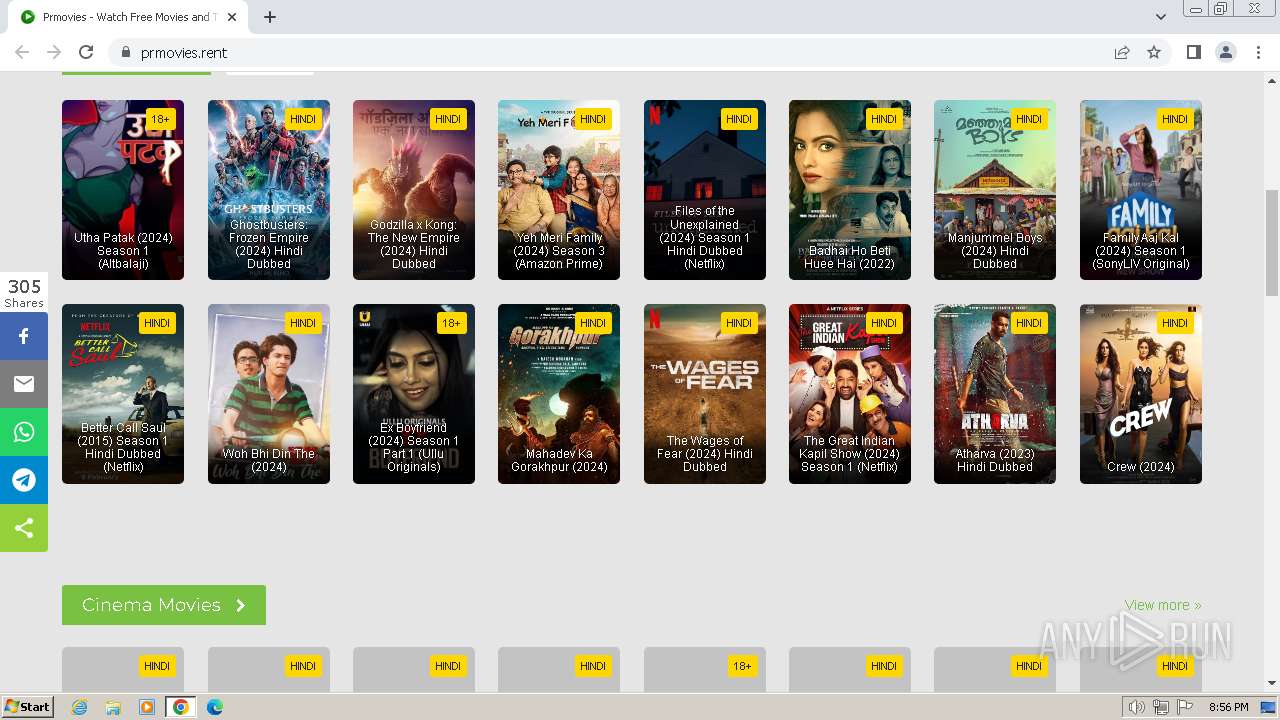Open Woh Bhi Din The (2024) poster
Screen dimensions: 1280x720
click(269, 394)
